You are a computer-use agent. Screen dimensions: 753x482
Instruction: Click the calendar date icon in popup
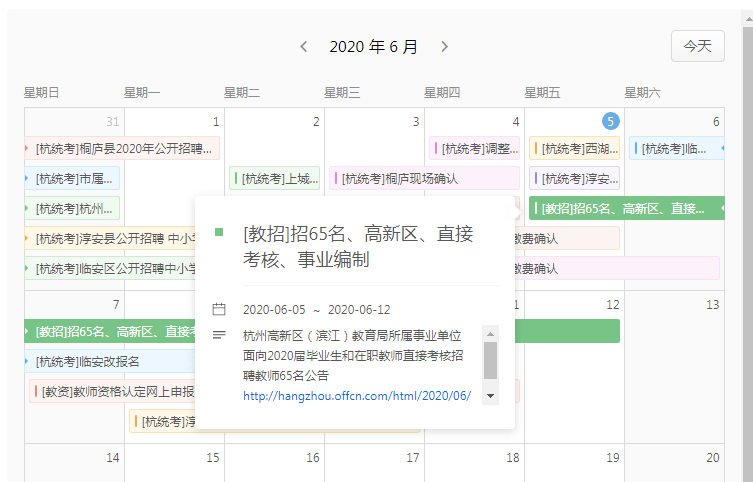pos(219,309)
